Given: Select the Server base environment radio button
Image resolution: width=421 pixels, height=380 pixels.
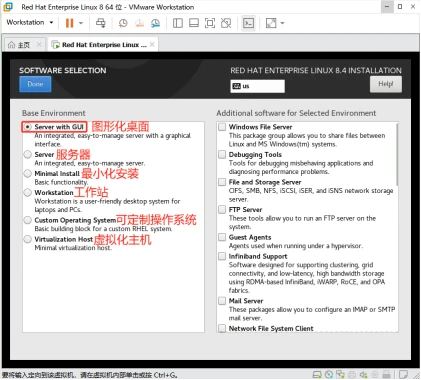Looking at the screenshot, I should click(x=28, y=155).
